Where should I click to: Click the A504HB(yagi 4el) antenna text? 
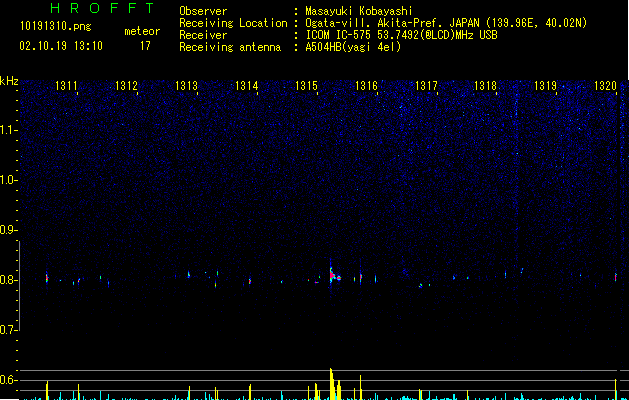click(x=353, y=47)
